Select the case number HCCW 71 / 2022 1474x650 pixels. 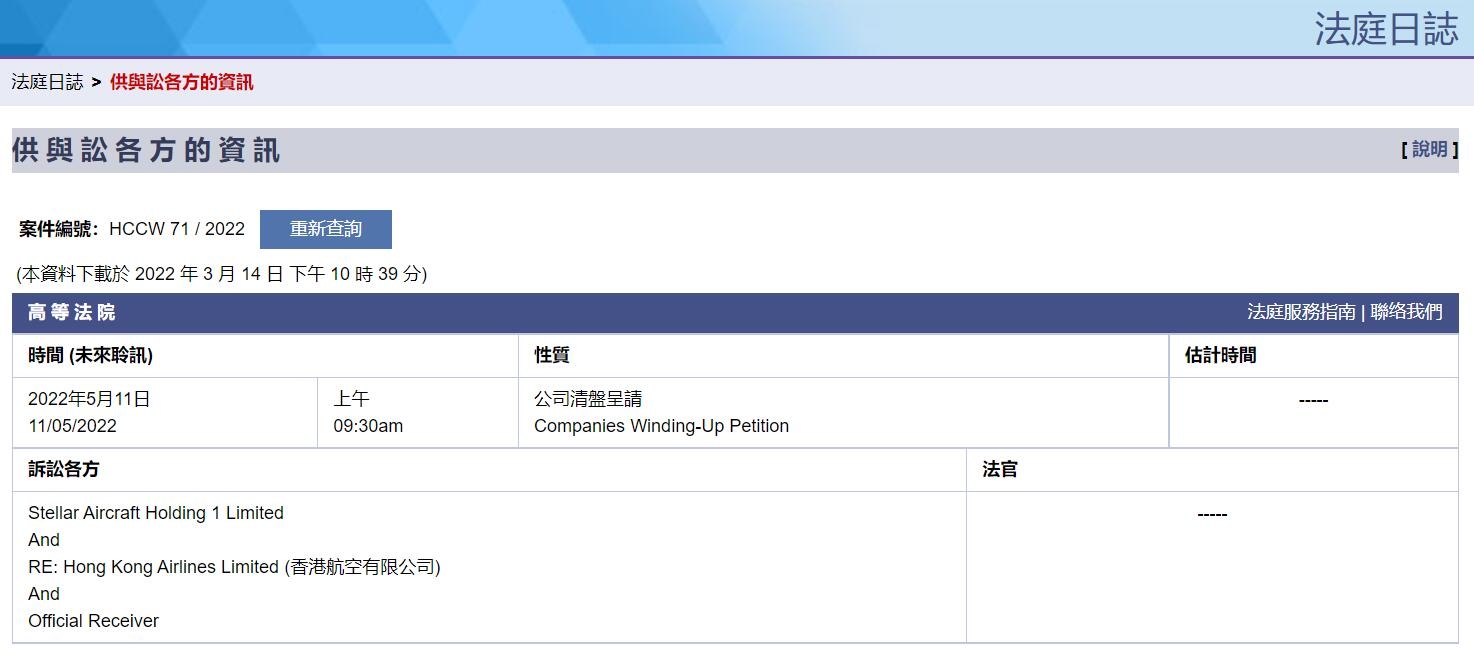click(177, 229)
